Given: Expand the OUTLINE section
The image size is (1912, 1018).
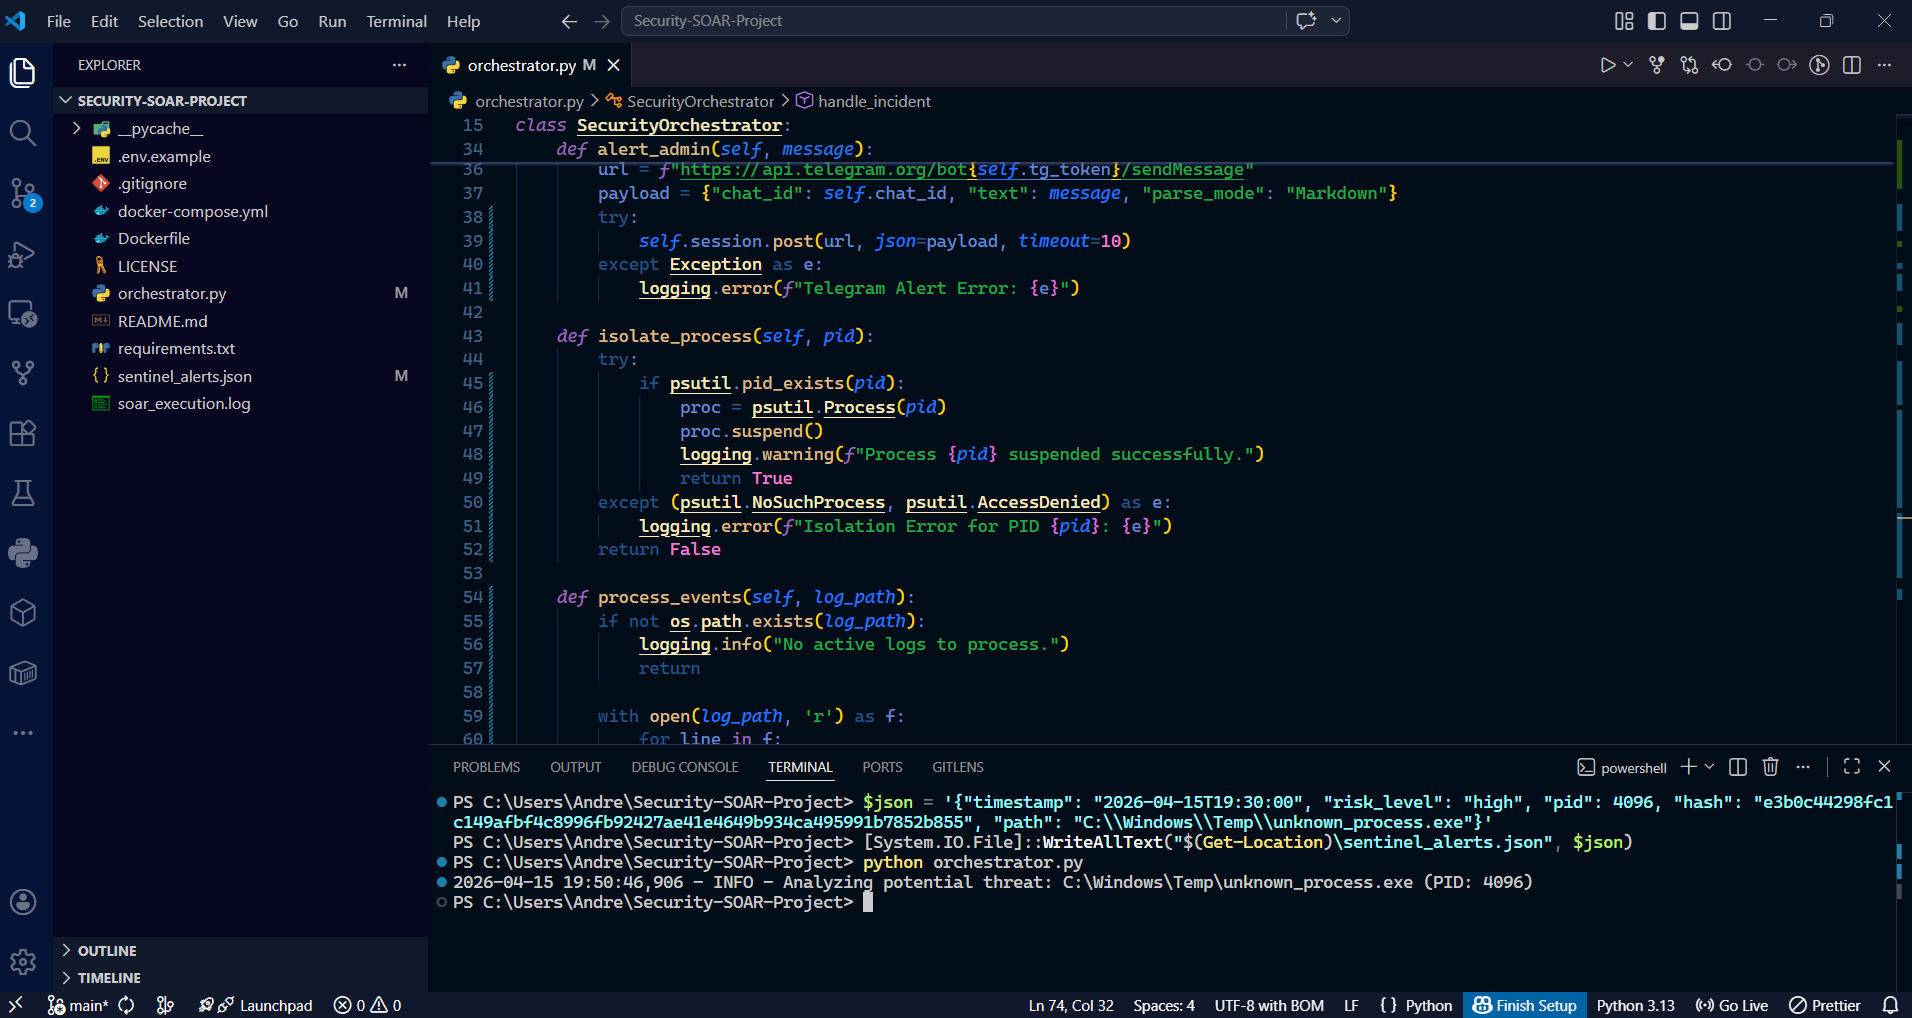Looking at the screenshot, I should (106, 951).
